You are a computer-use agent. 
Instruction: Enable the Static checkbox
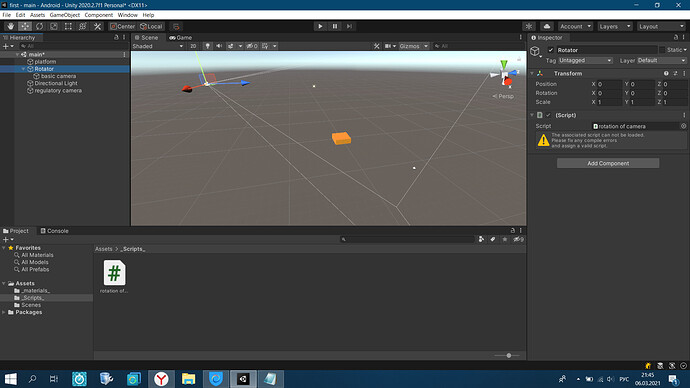click(x=662, y=50)
